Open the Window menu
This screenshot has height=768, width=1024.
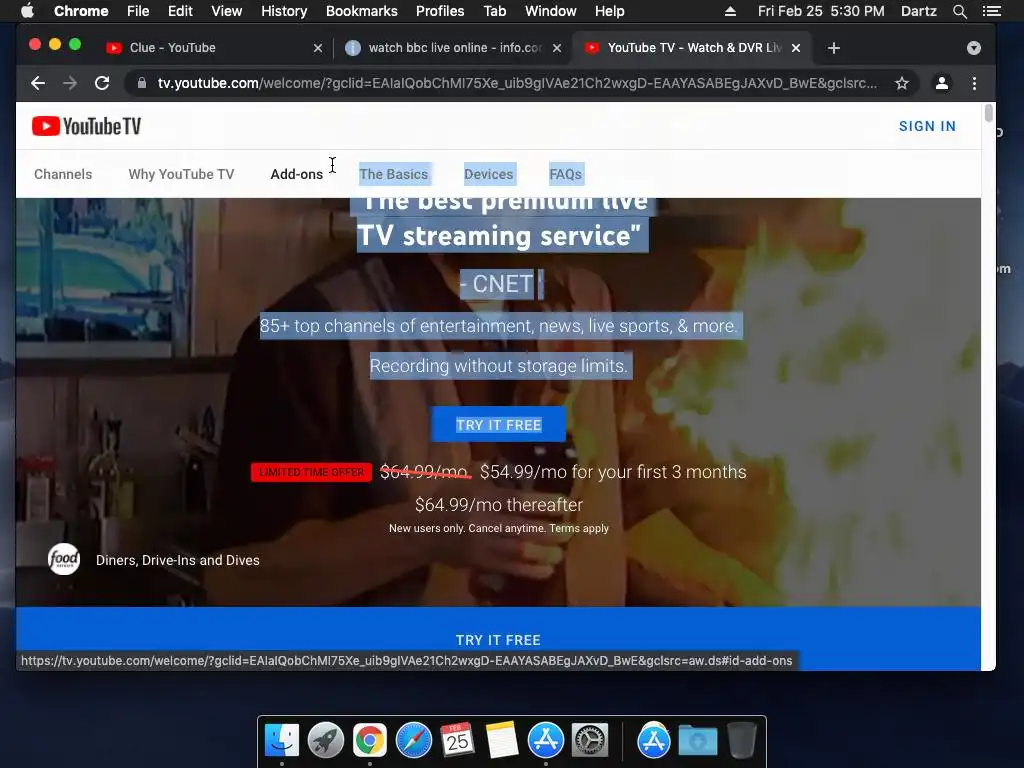coord(551,11)
